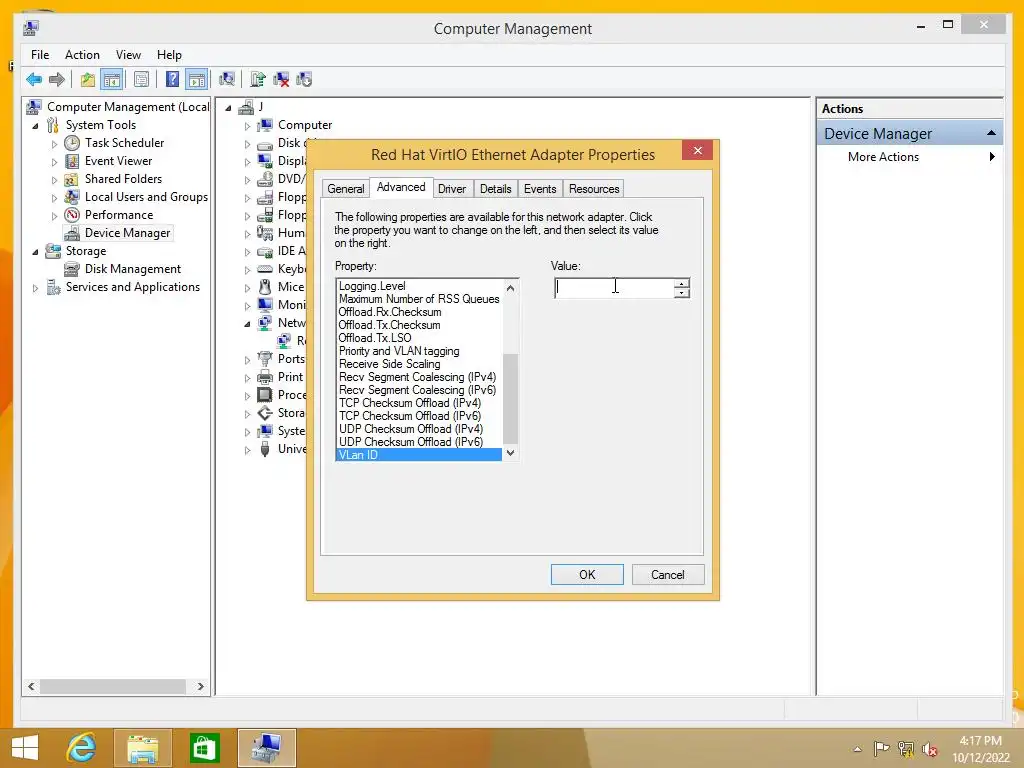
Task: Click the blue Help question mark icon
Action: click(x=172, y=80)
